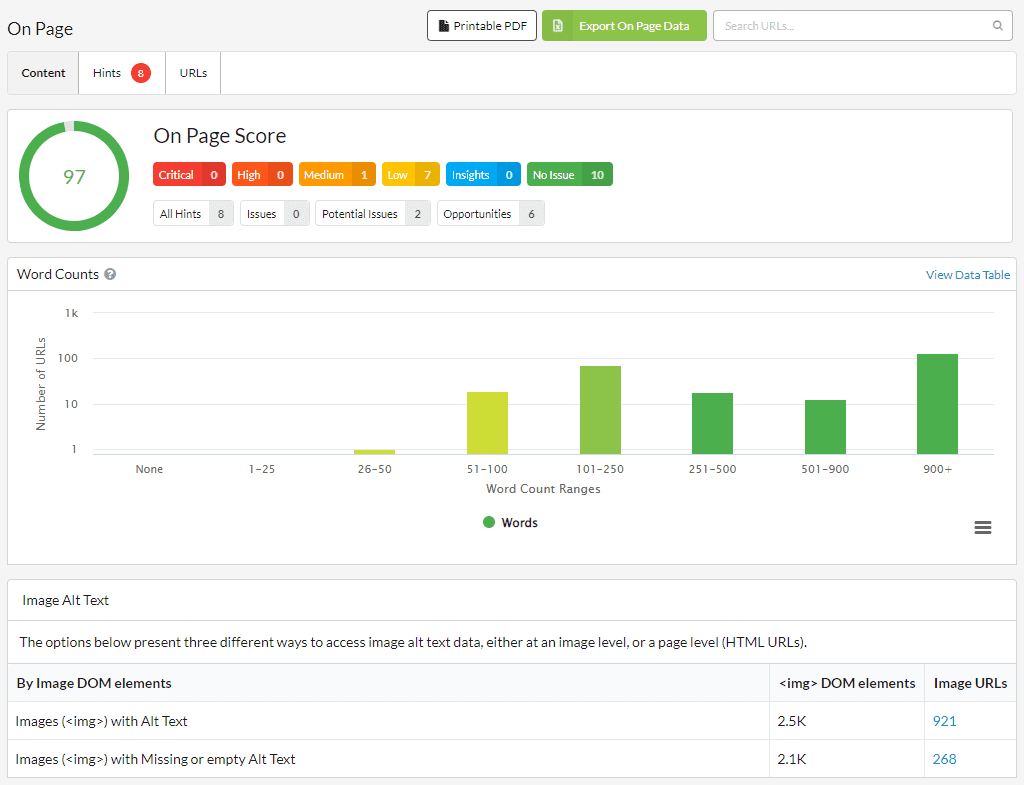Click 'Images (<img>) with Missing or empty Alt Text'
The image size is (1024, 785).
(x=155, y=759)
